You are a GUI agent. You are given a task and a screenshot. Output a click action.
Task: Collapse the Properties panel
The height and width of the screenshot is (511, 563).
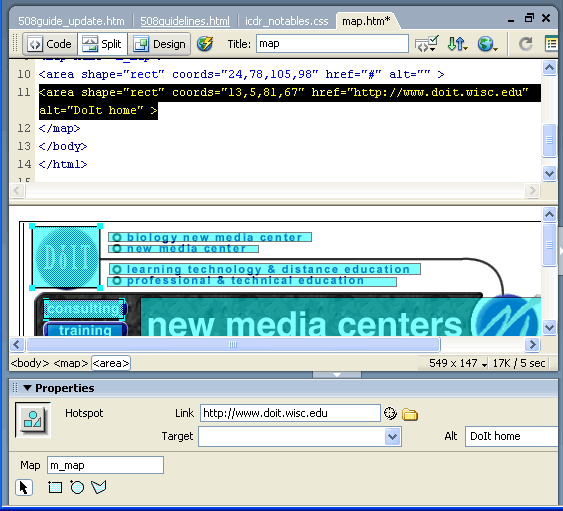point(28,388)
